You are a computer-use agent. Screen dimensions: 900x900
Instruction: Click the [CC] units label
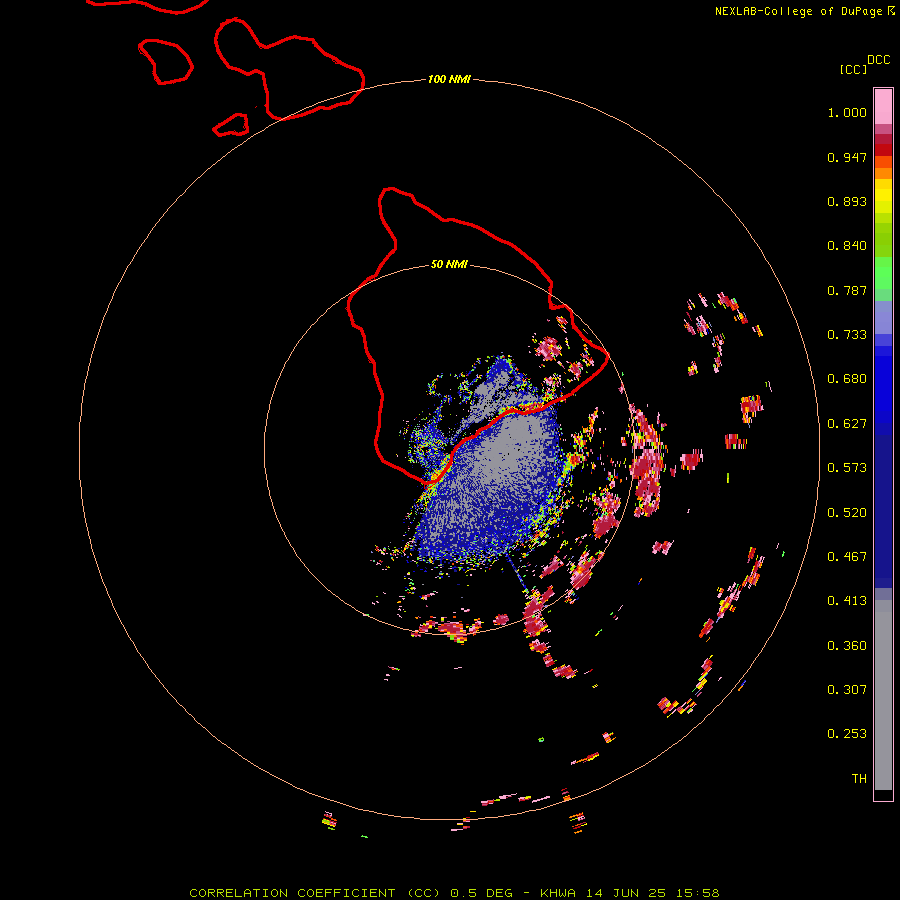[x=853, y=69]
